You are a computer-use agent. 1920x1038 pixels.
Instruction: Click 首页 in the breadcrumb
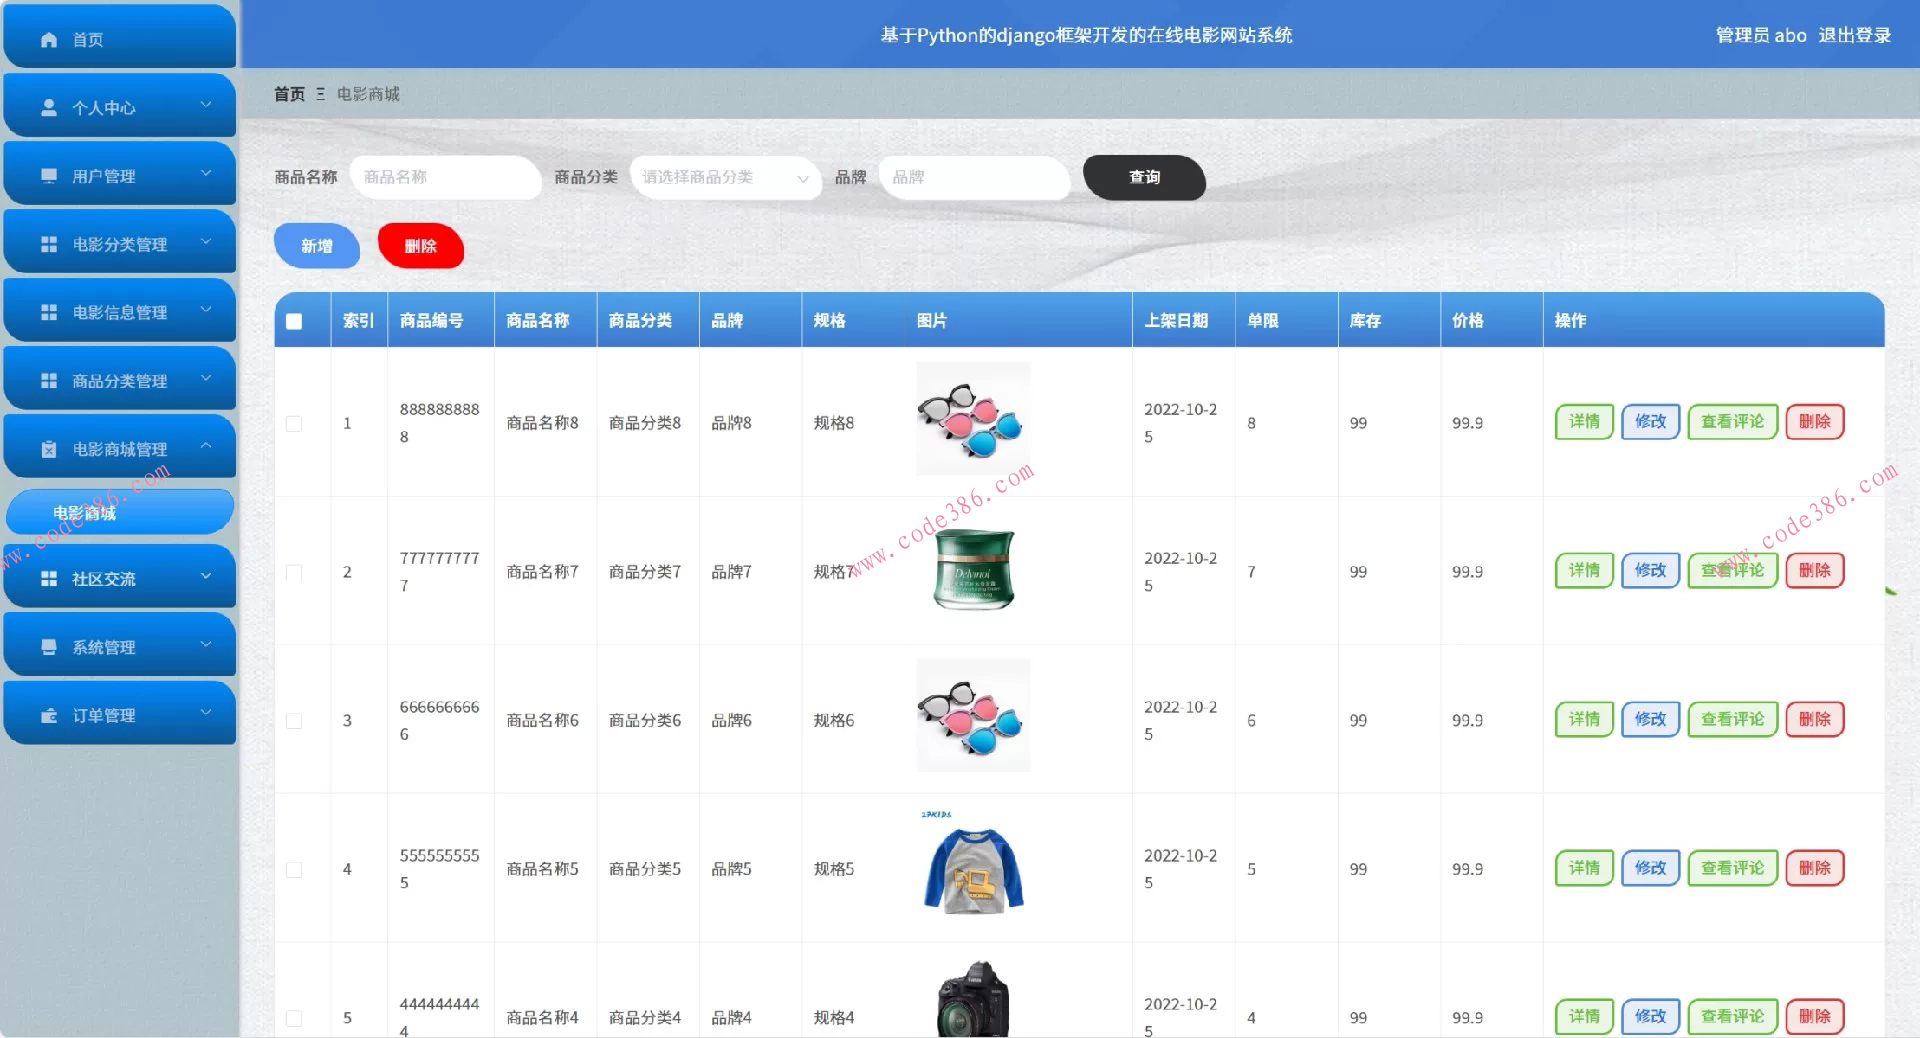(x=288, y=93)
